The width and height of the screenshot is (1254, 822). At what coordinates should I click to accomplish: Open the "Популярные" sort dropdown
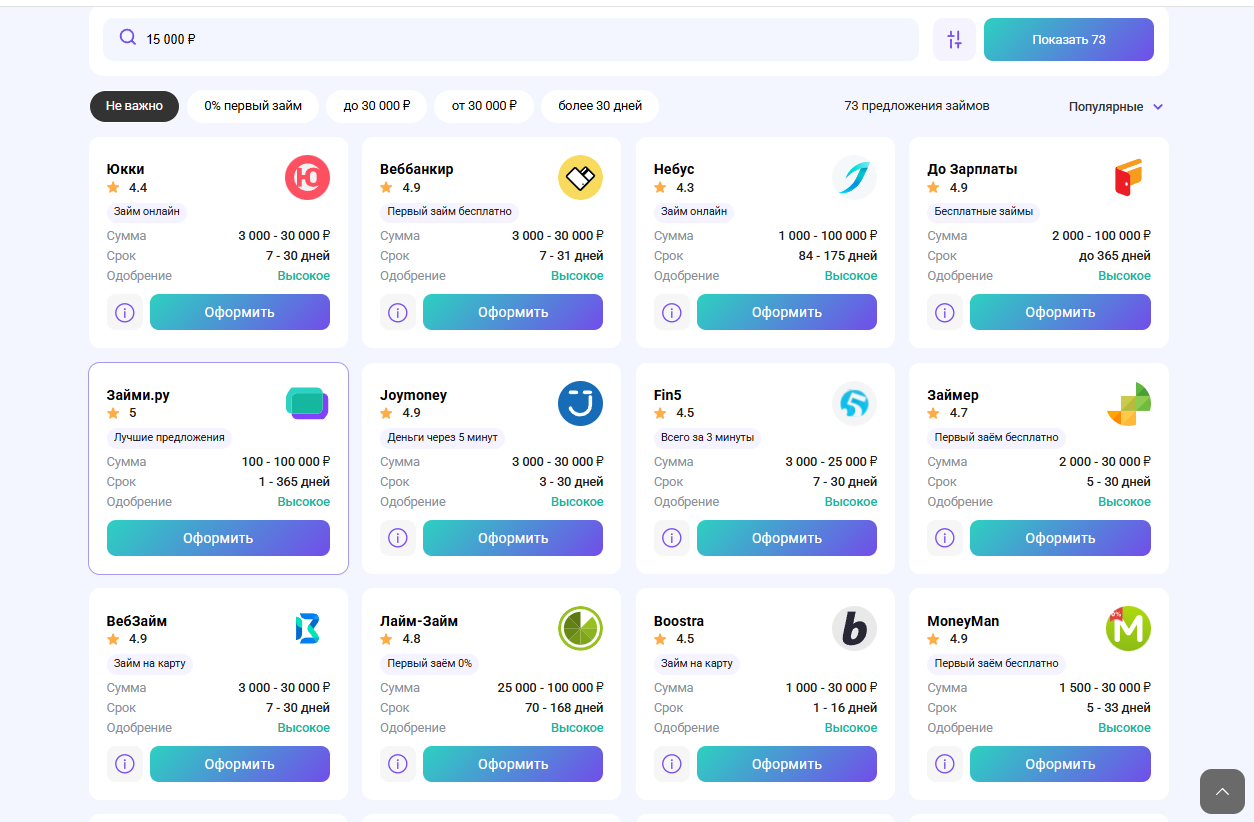click(x=1105, y=107)
